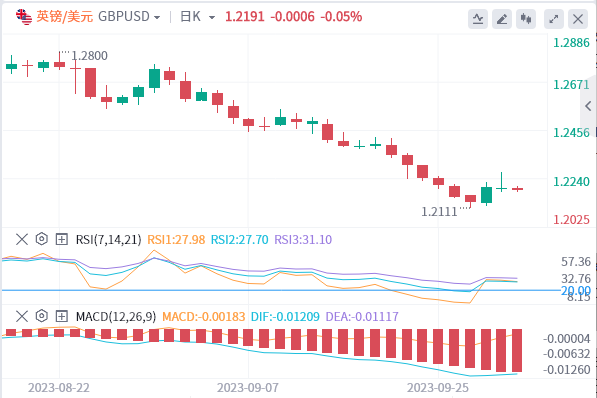Screen dimensions: 597x398
Task: Expand chart to fullscreen
Action: [554, 19]
